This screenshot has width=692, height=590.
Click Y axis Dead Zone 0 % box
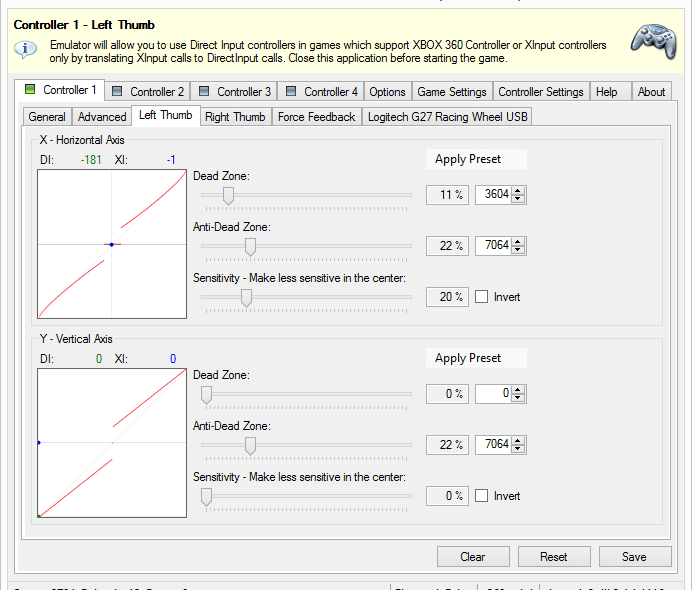(447, 394)
